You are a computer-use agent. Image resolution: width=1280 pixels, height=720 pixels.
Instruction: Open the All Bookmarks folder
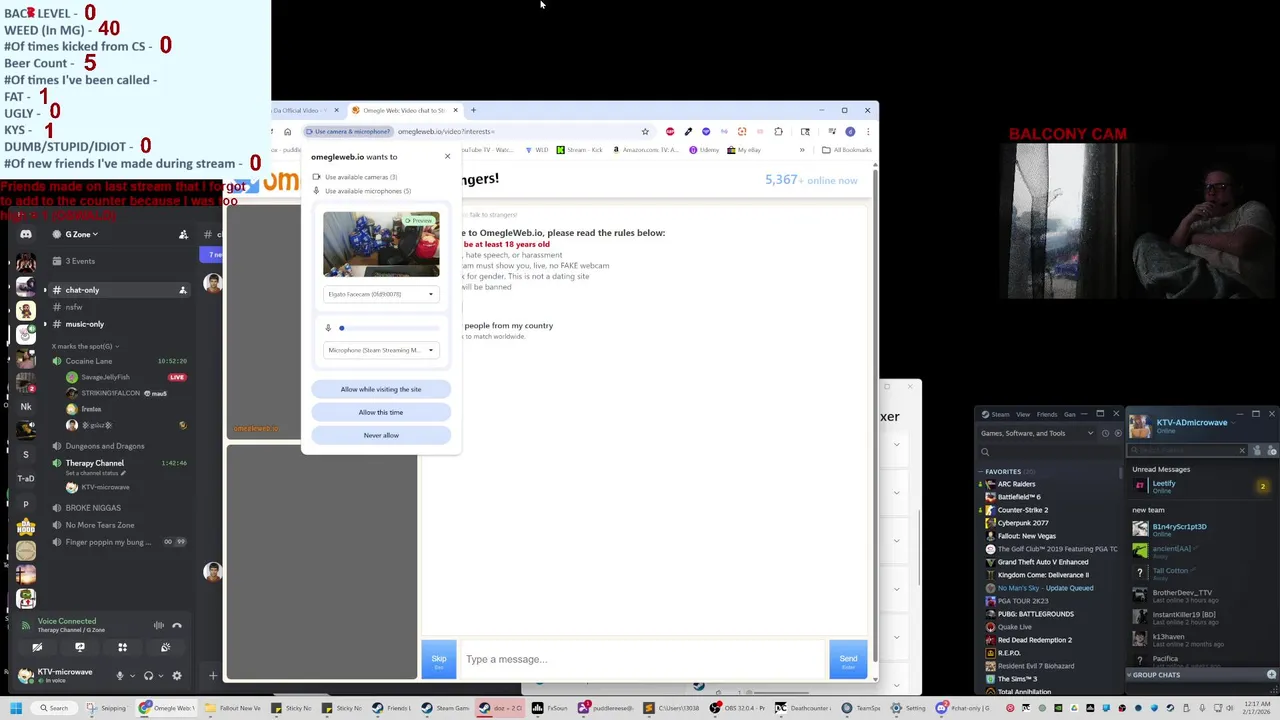click(846, 150)
